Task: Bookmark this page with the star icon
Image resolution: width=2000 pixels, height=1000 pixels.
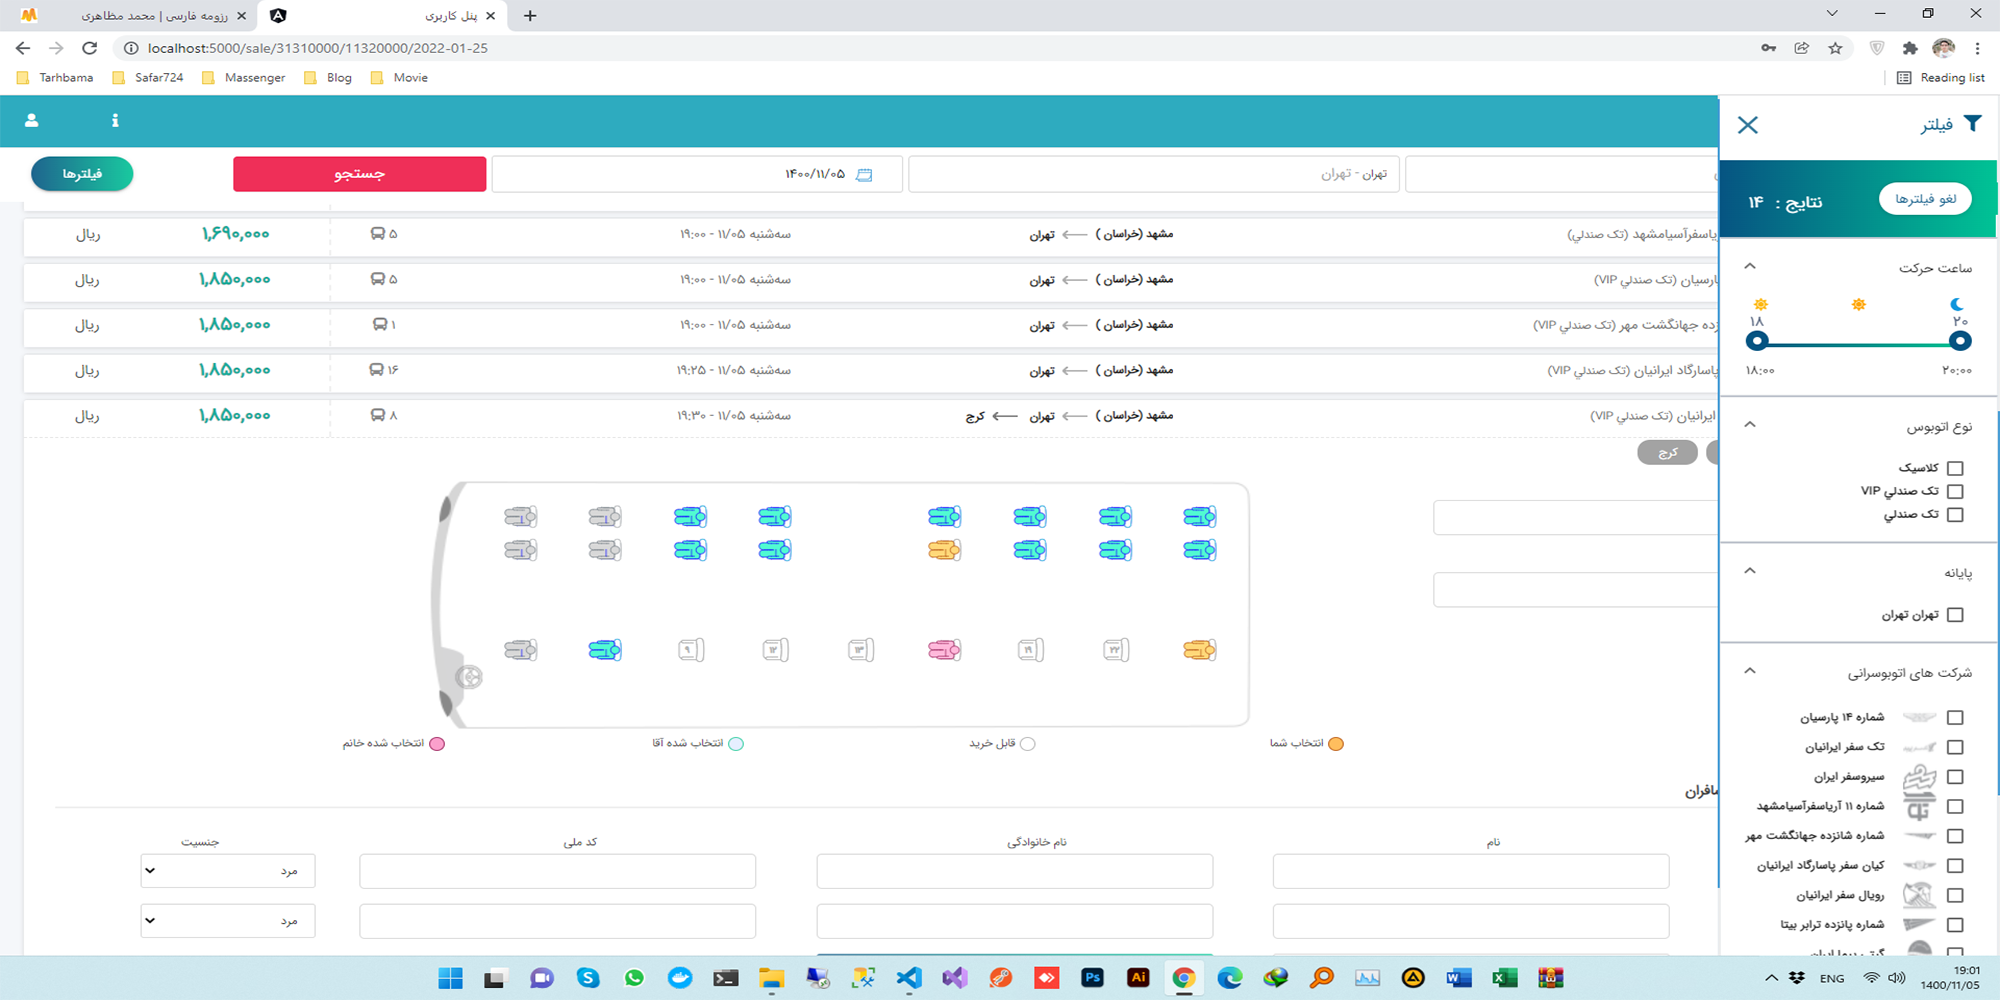Action: point(1835,48)
